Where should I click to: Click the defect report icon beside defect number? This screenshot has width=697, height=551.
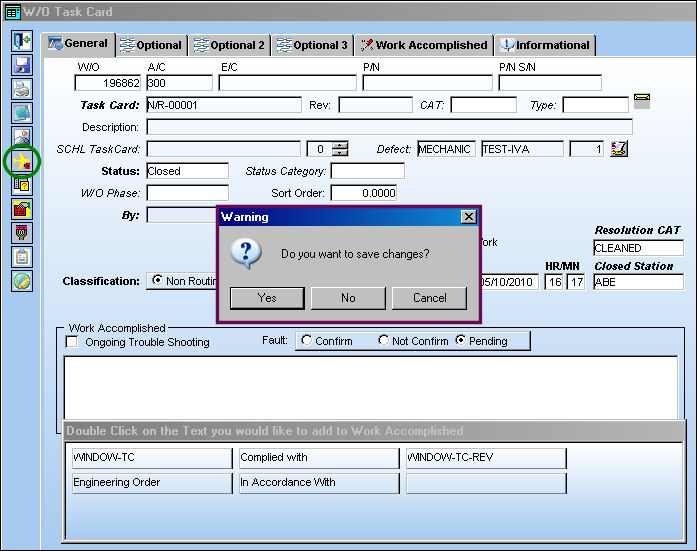[619, 148]
